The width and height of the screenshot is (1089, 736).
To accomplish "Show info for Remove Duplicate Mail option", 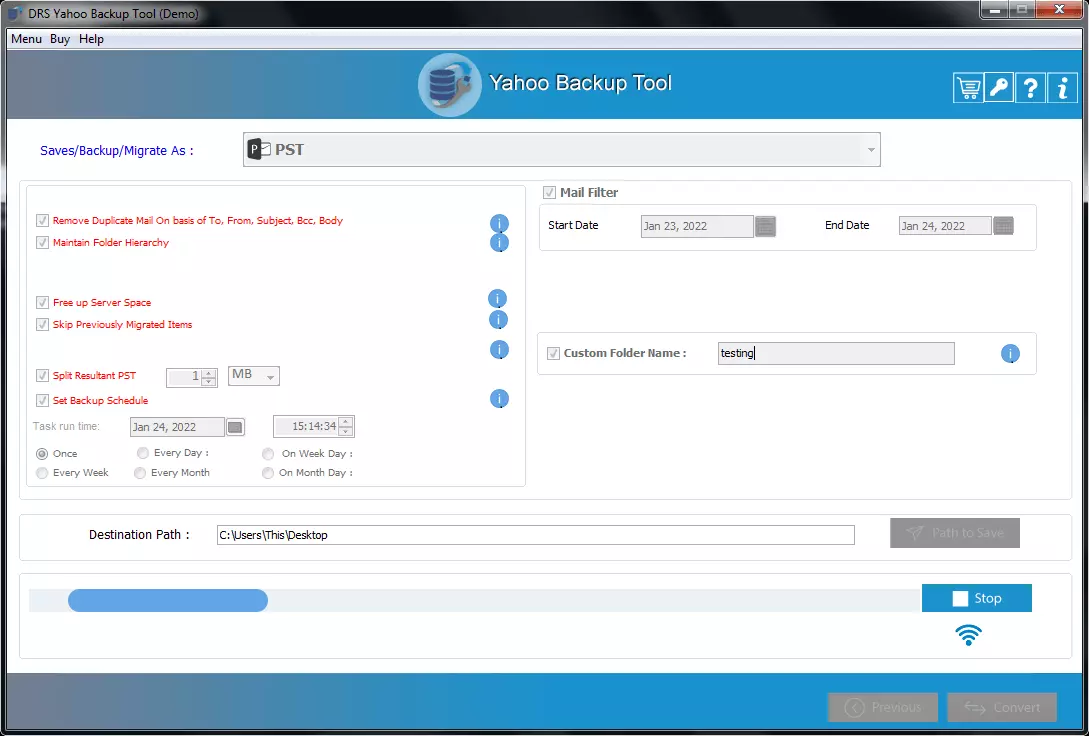I will pyautogui.click(x=499, y=224).
